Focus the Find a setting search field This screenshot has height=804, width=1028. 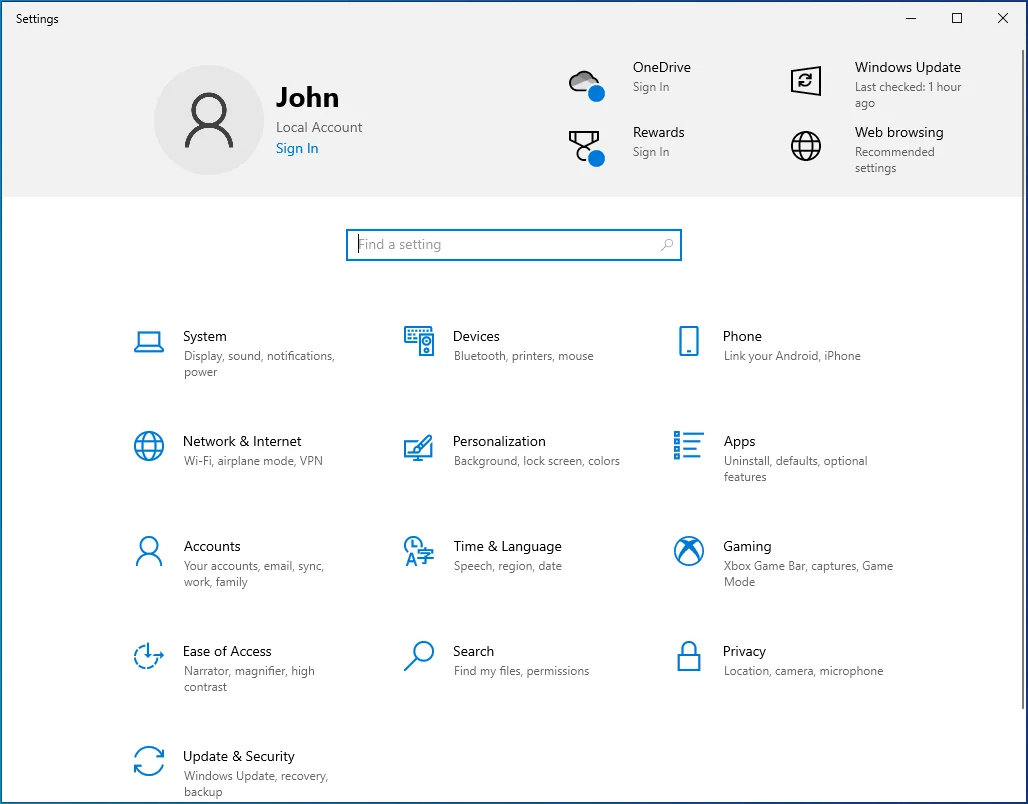(514, 245)
